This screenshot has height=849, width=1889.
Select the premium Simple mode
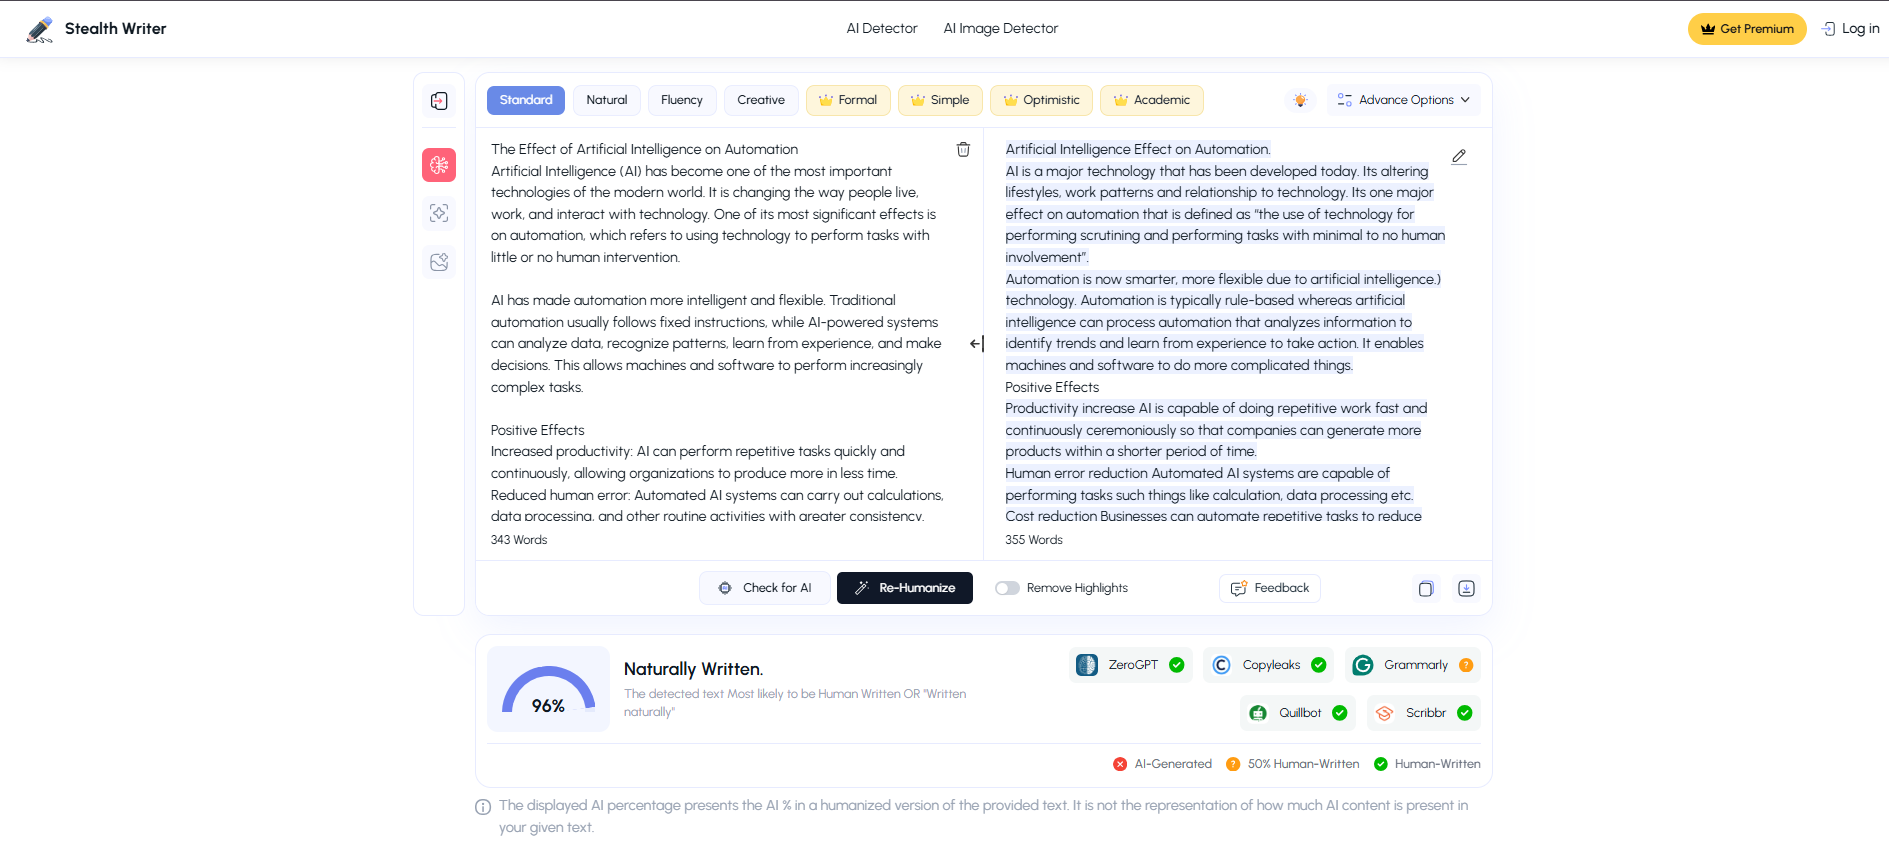click(940, 100)
